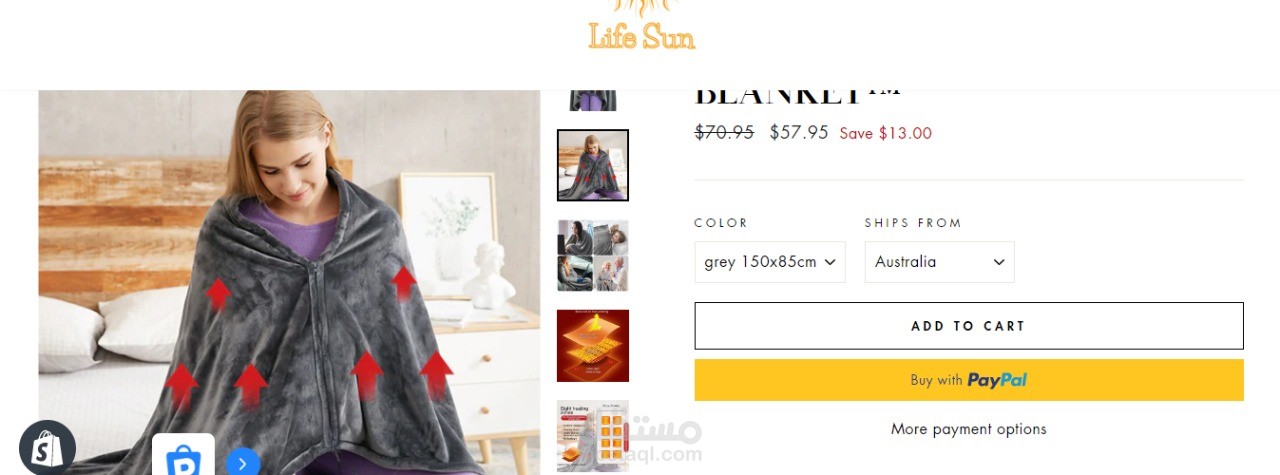Click the Add to Cart button

coord(969,326)
